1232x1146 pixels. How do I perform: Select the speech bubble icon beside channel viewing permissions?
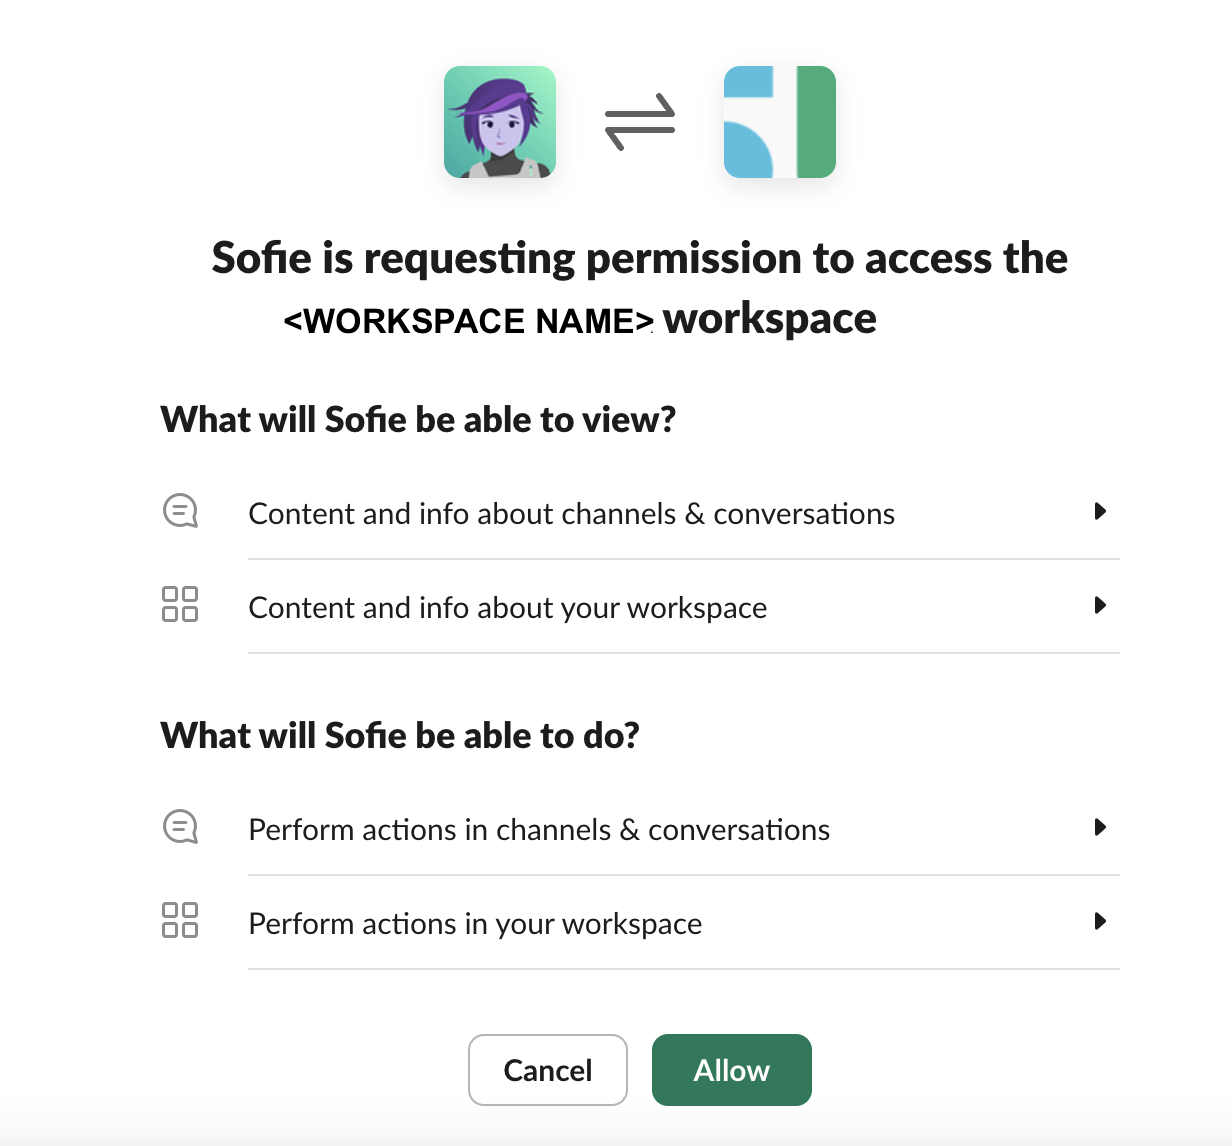(180, 511)
